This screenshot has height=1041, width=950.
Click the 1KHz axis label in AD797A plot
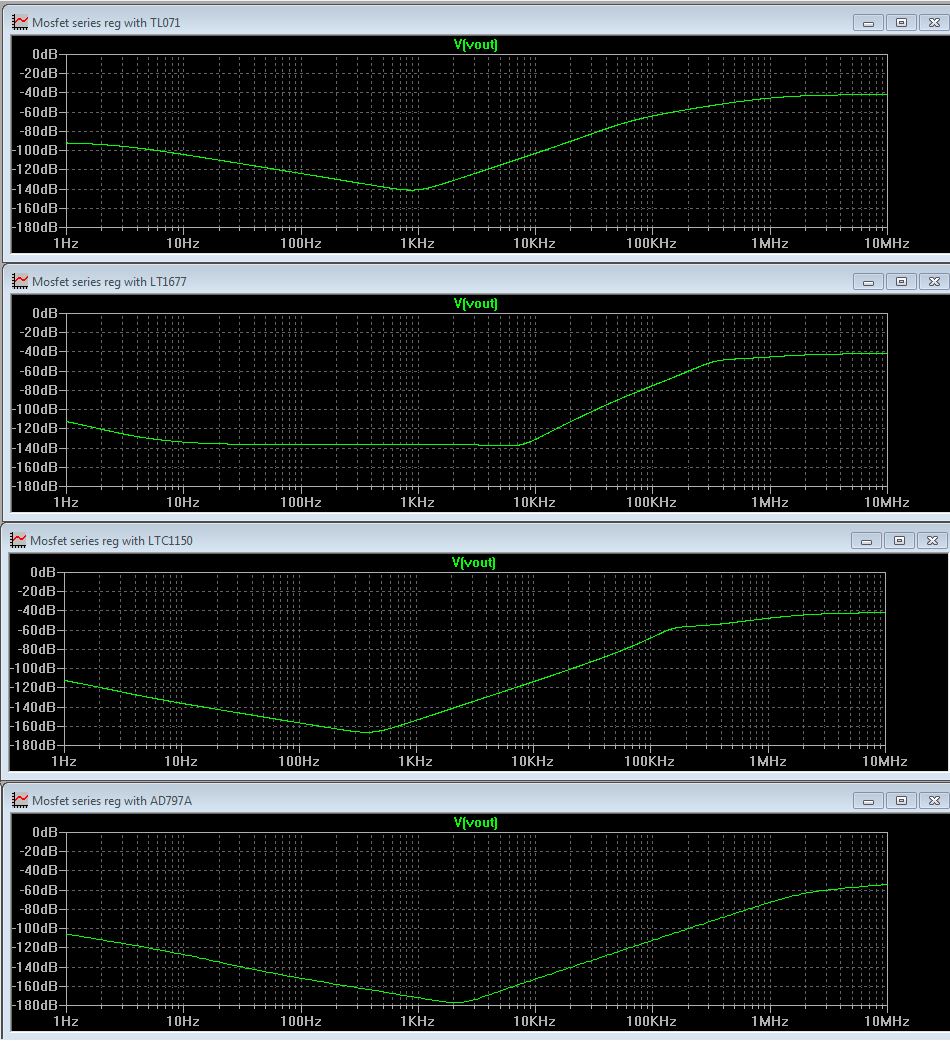click(418, 1022)
